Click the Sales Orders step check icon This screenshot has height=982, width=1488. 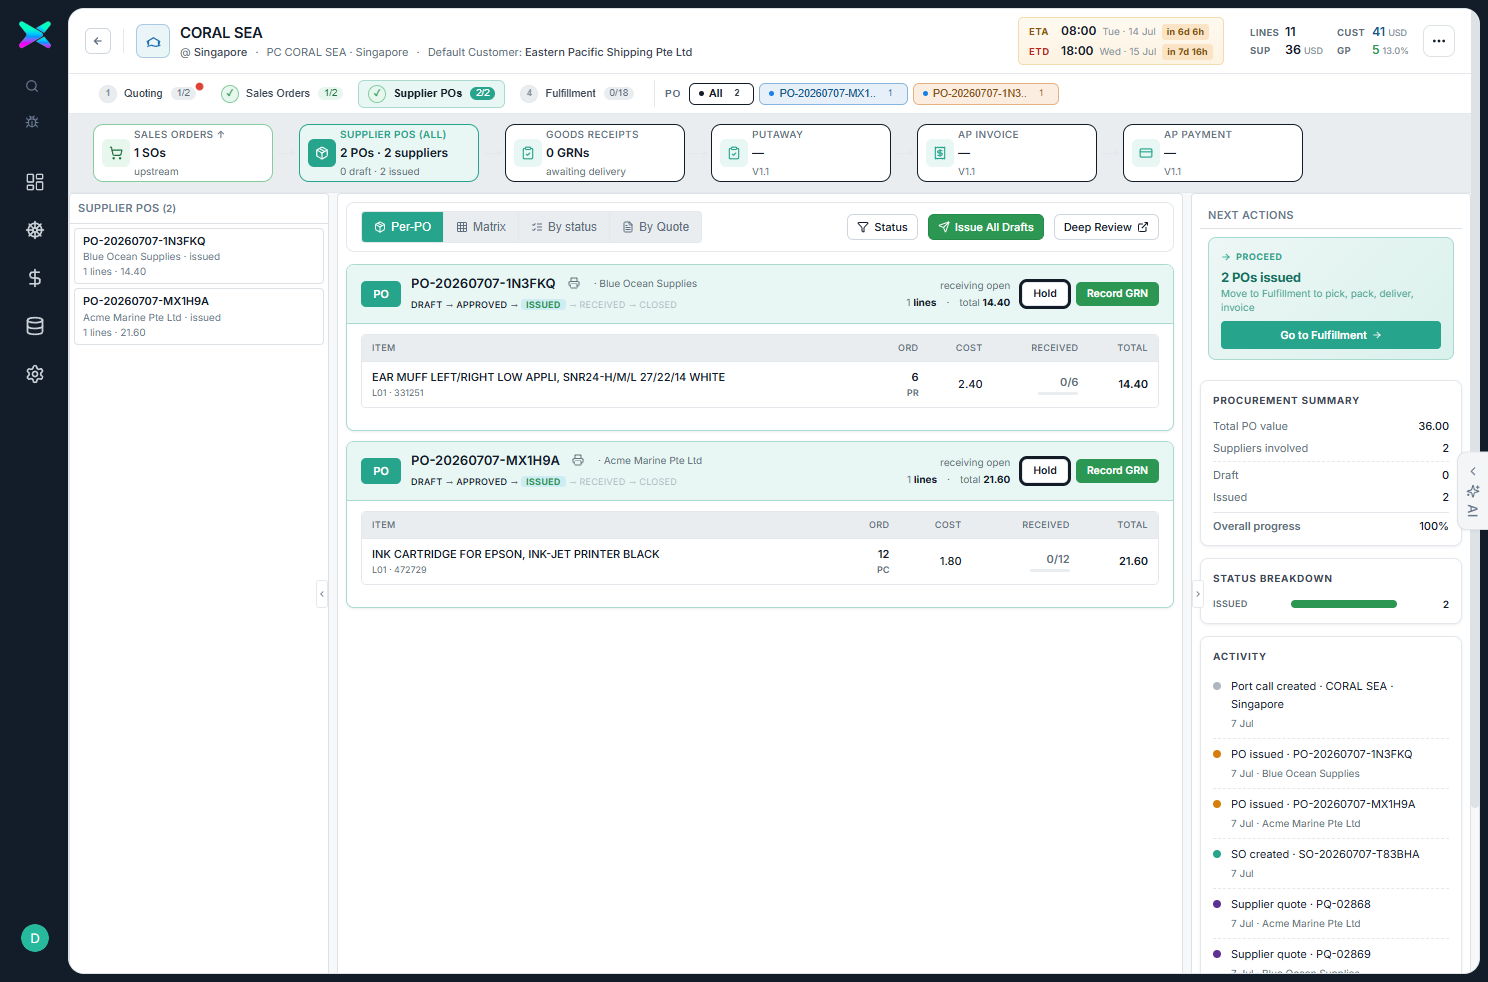coord(230,93)
